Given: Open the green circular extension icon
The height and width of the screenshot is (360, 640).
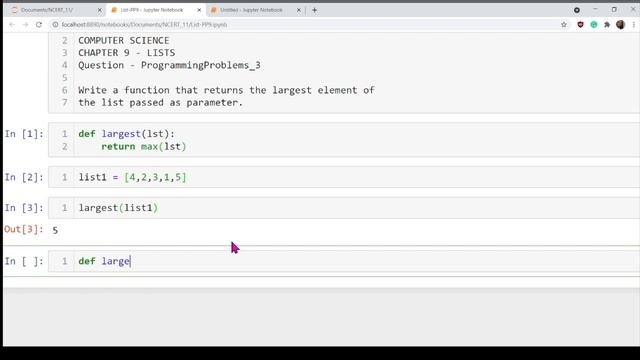Looking at the screenshot, I should click(x=594, y=24).
